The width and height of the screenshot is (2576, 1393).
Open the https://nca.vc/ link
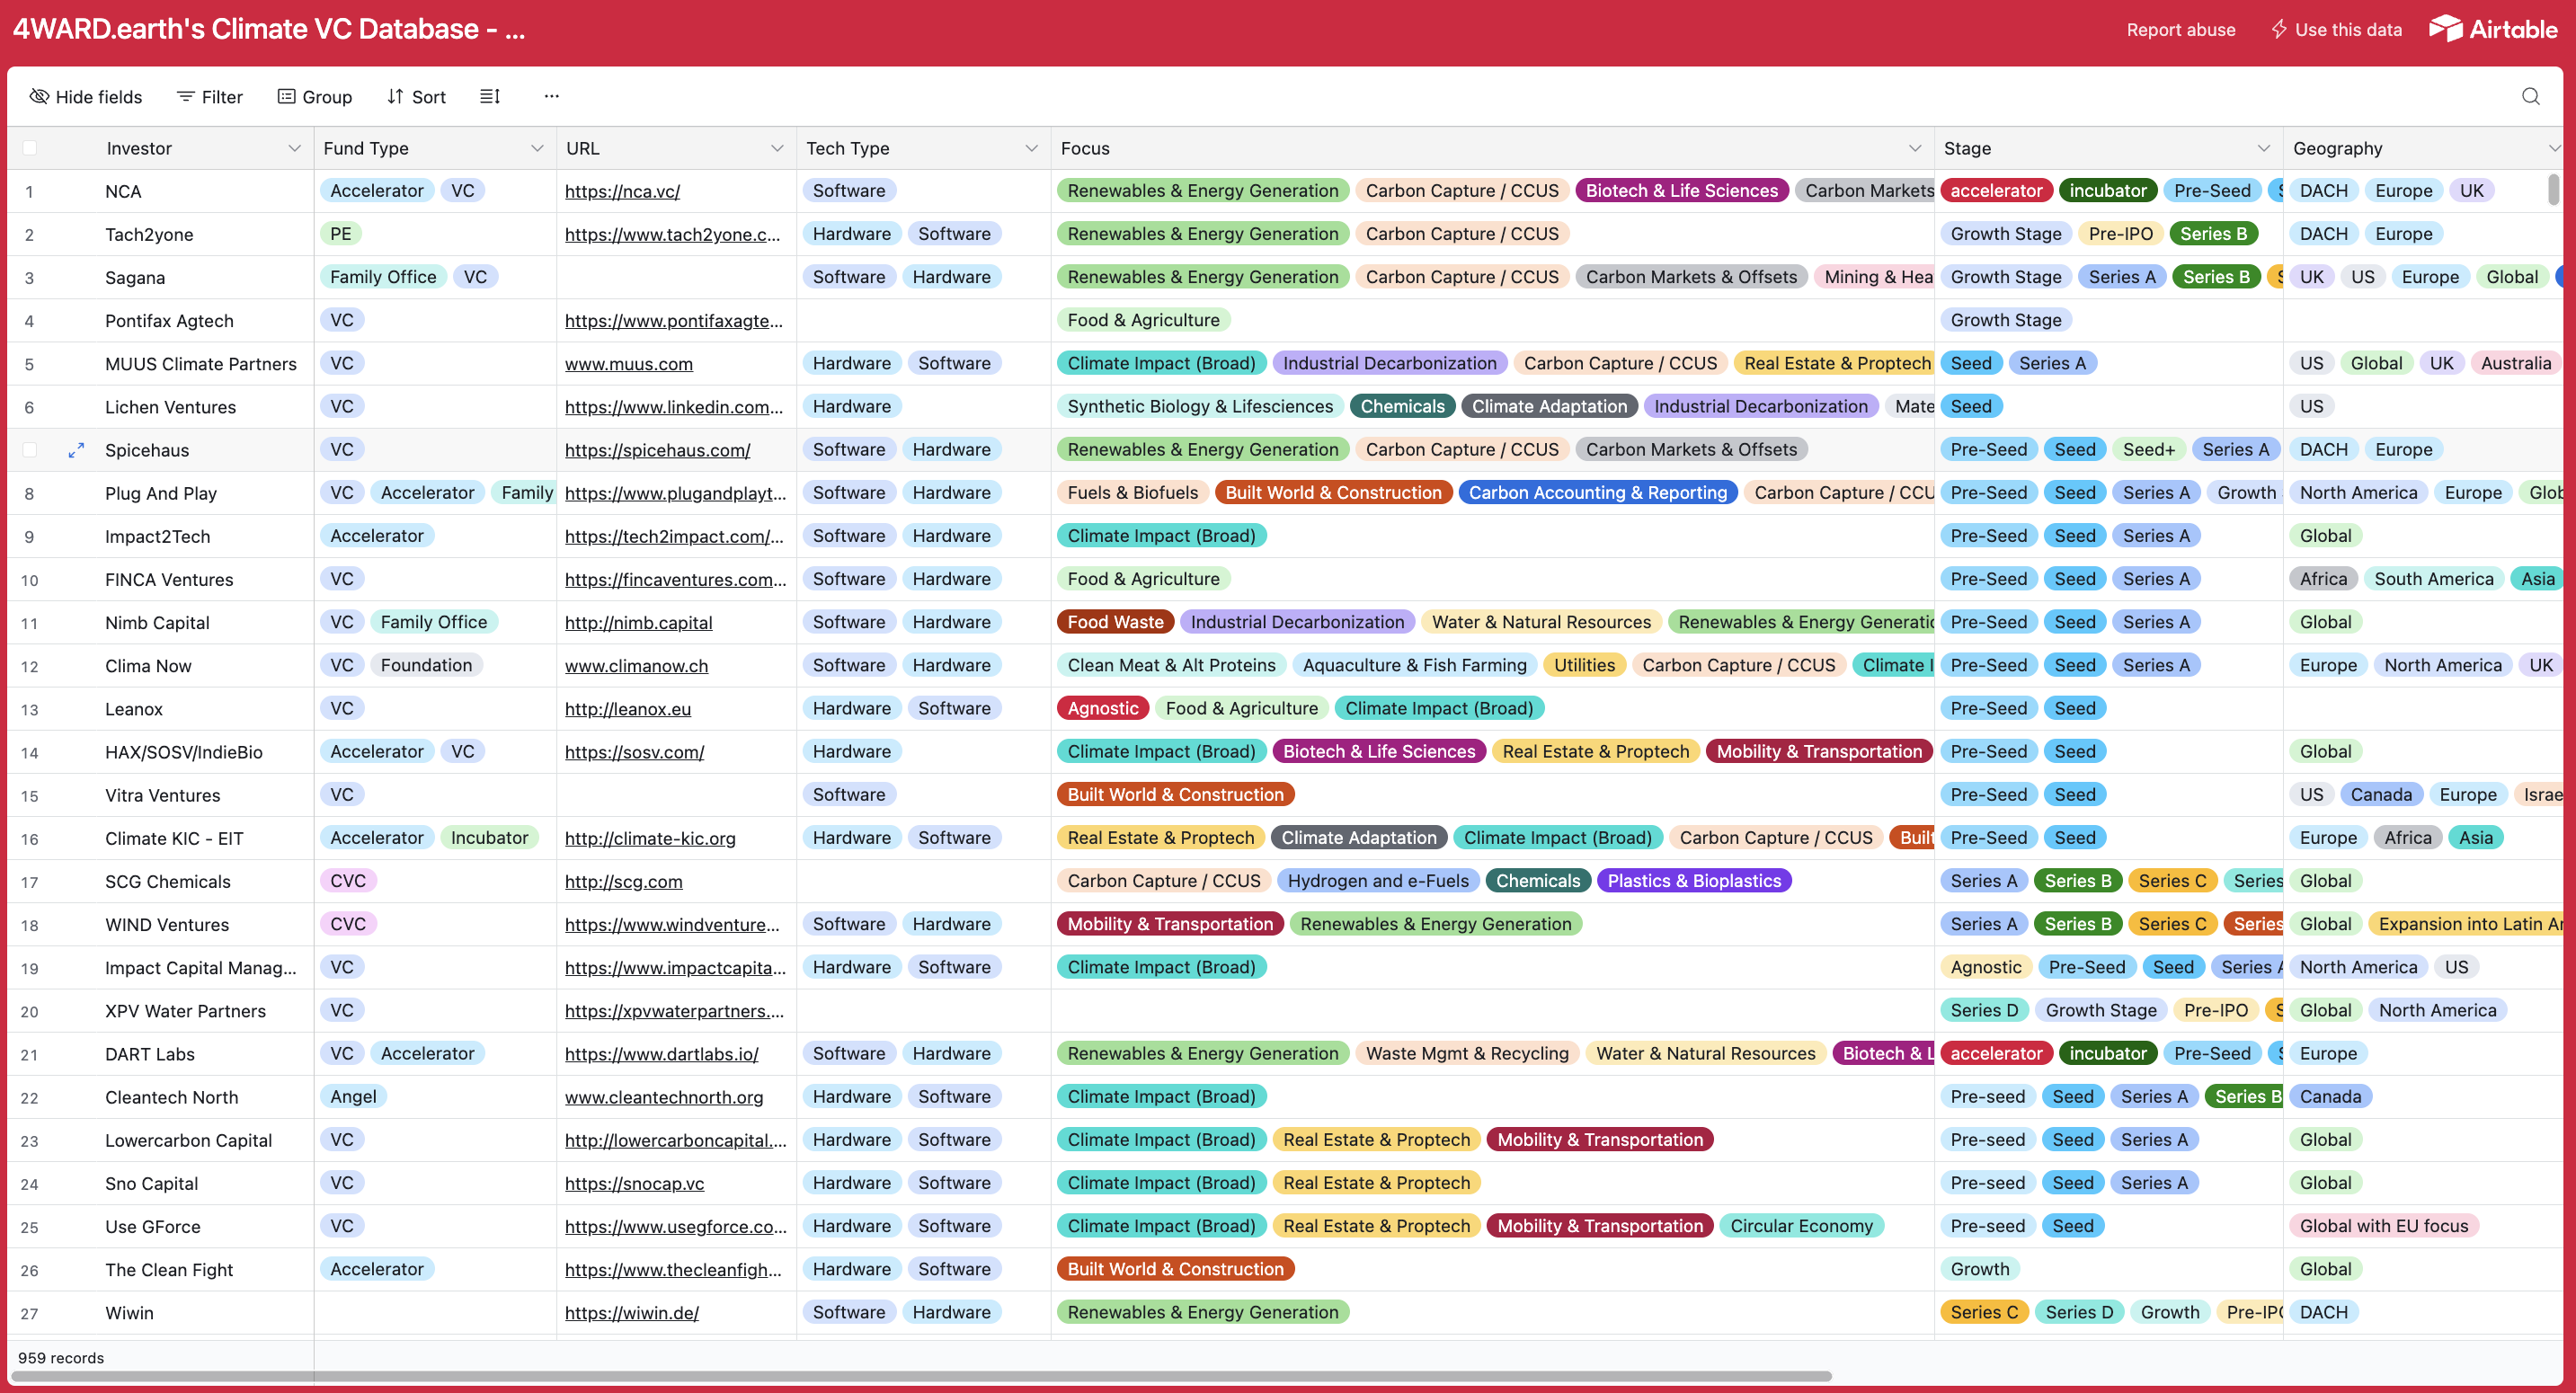click(622, 191)
